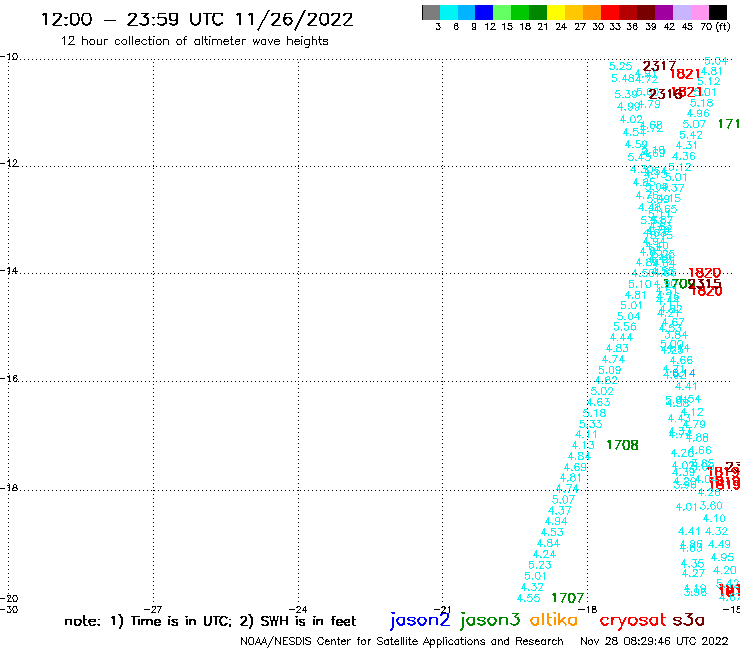Click the wave height value '5.10'
The width and height of the screenshot is (740, 650).
(640, 284)
